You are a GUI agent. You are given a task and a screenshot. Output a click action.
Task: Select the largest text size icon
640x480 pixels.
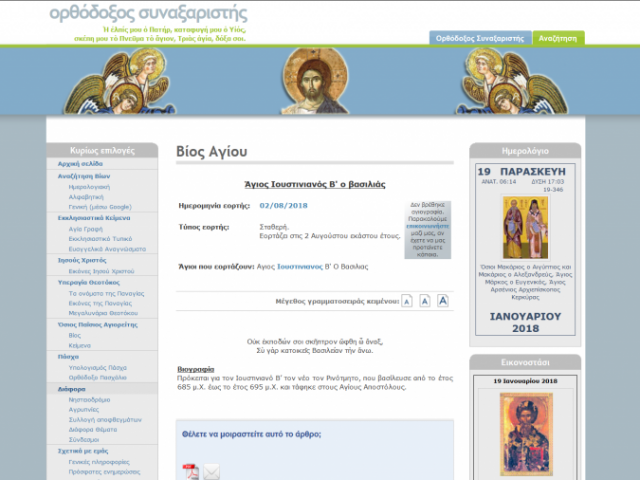[443, 301]
